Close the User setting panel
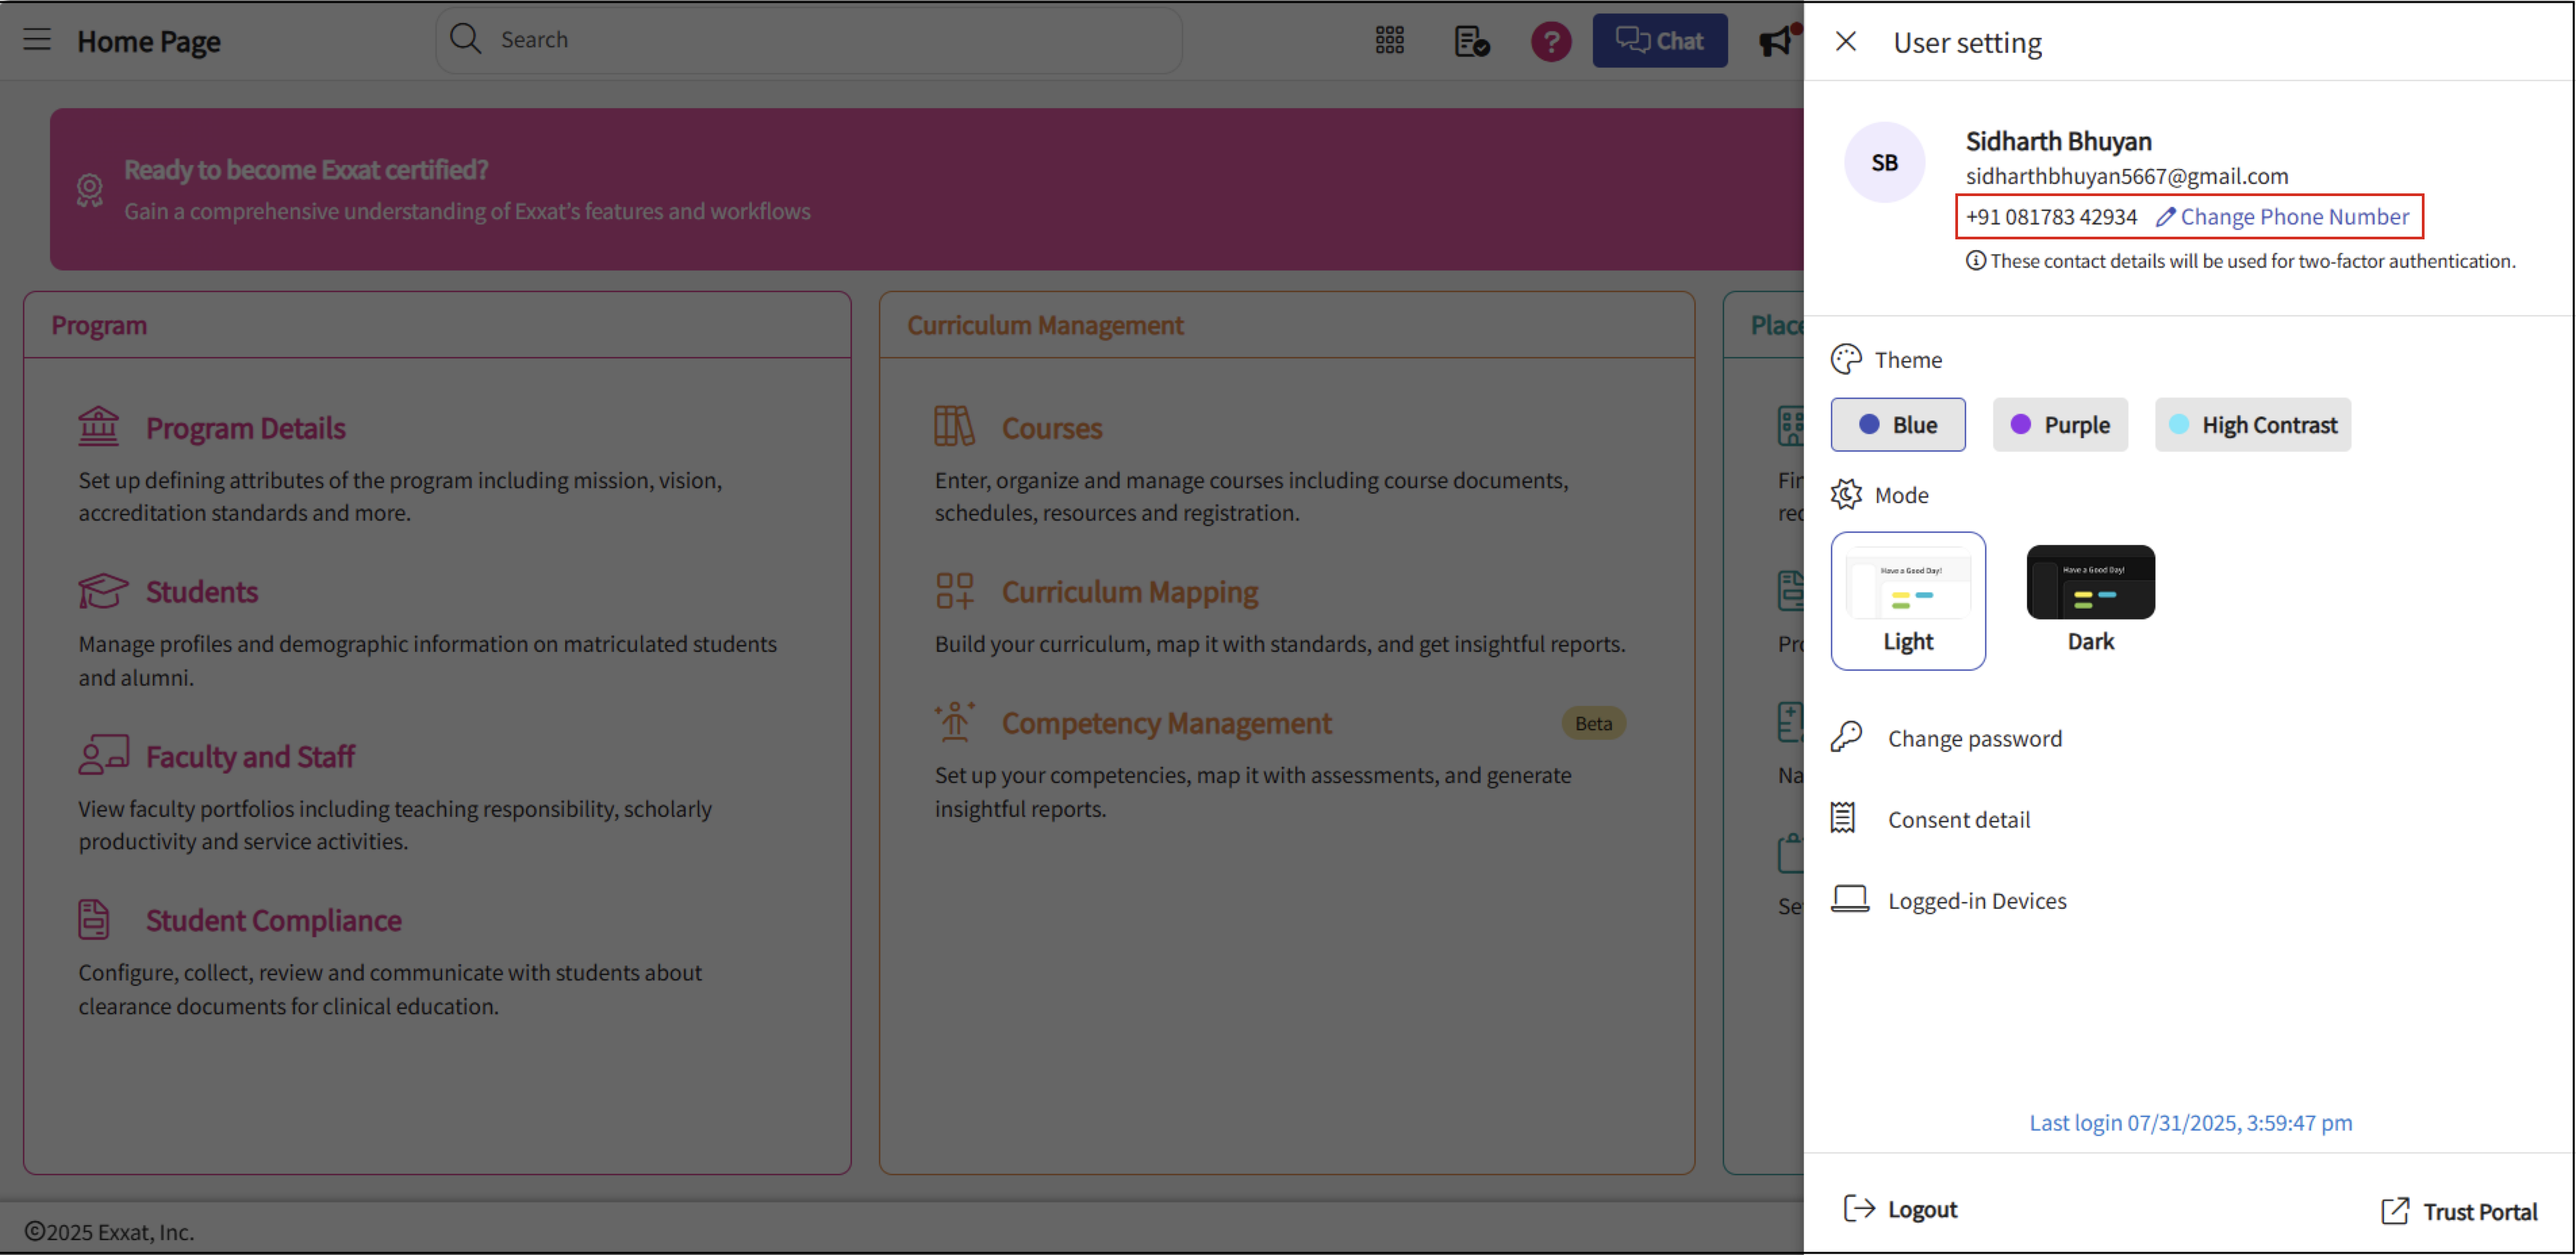The height and width of the screenshot is (1255, 2576). click(x=1845, y=41)
